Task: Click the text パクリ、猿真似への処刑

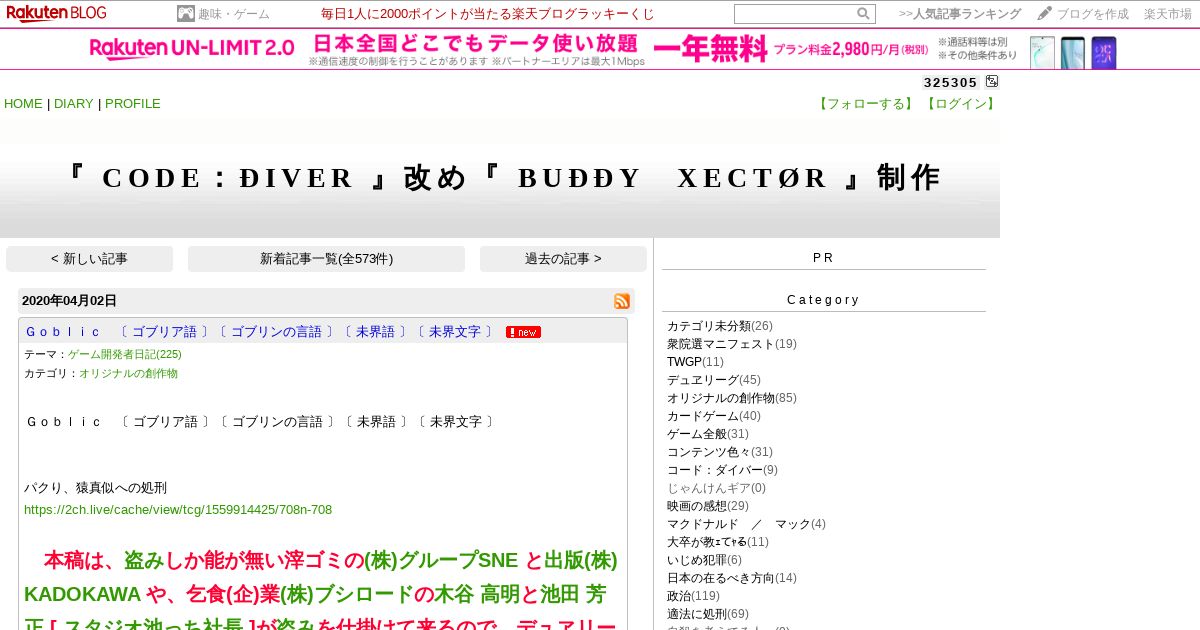Action: click(x=95, y=488)
